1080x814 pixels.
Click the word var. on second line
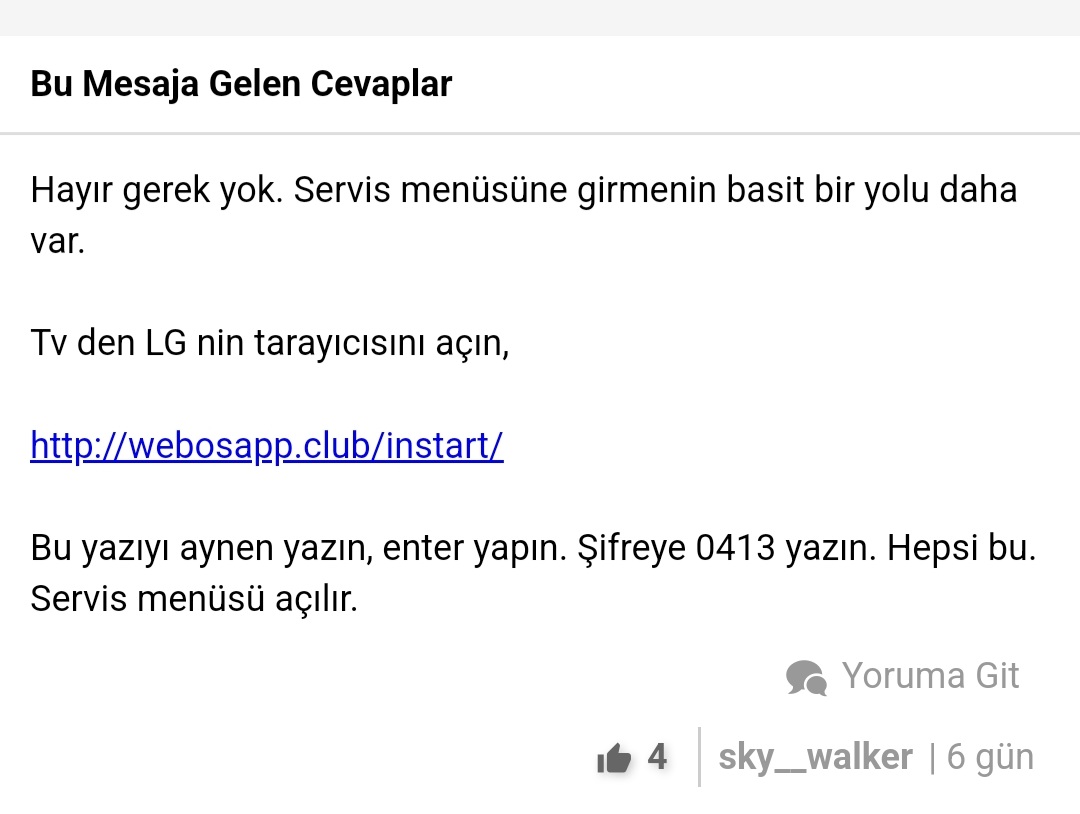[58, 242]
